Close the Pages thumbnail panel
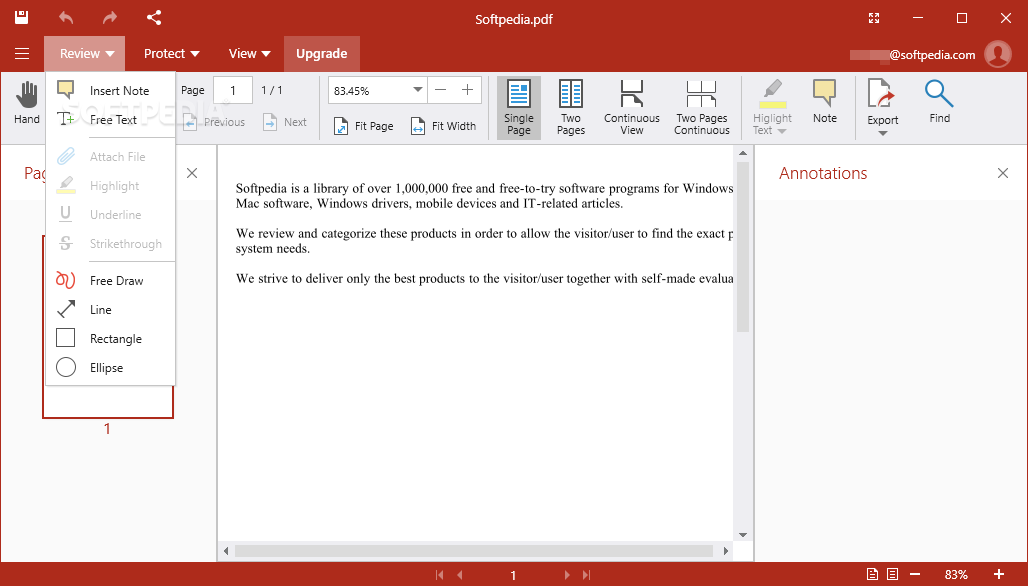This screenshot has width=1028, height=586. (192, 173)
